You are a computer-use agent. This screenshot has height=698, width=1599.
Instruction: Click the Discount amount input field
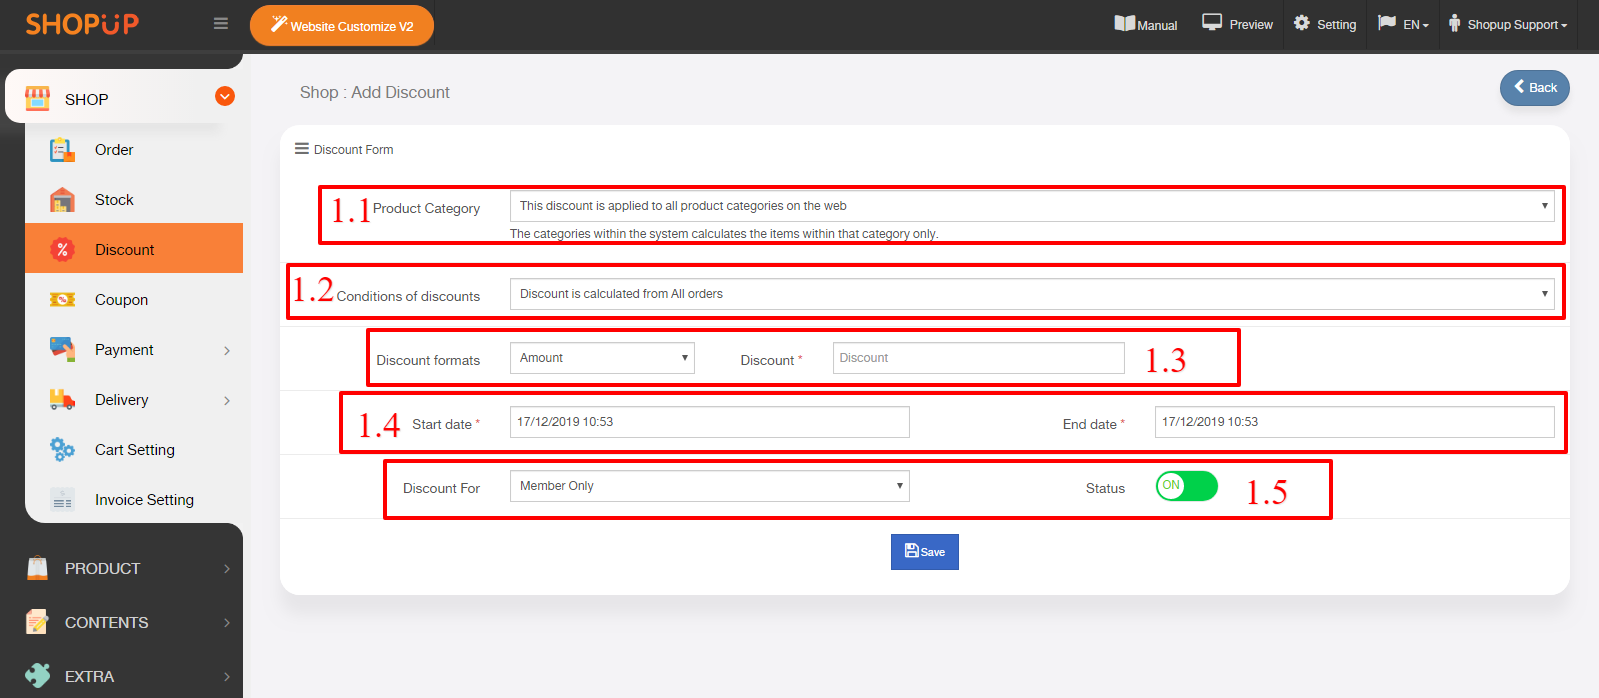[979, 358]
